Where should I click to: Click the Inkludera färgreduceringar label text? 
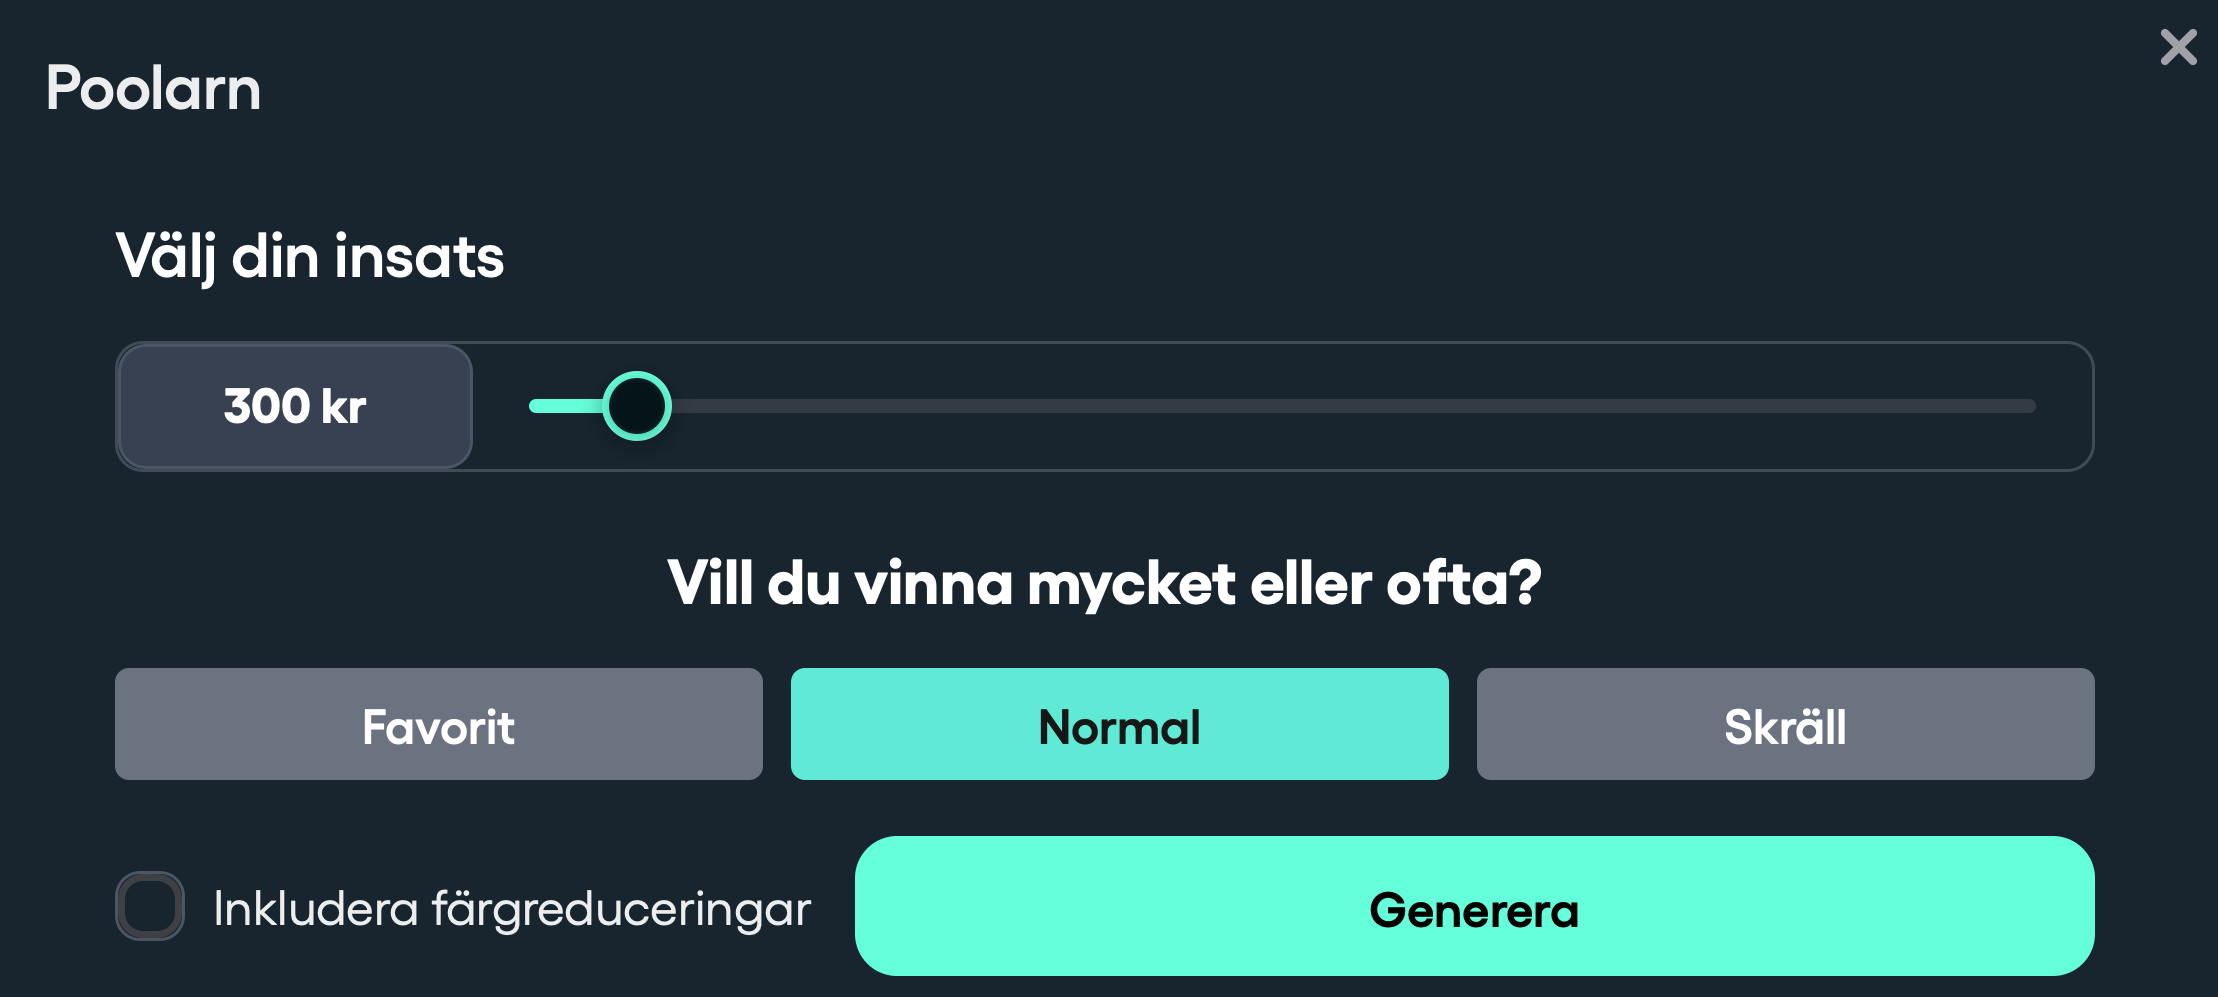[511, 909]
